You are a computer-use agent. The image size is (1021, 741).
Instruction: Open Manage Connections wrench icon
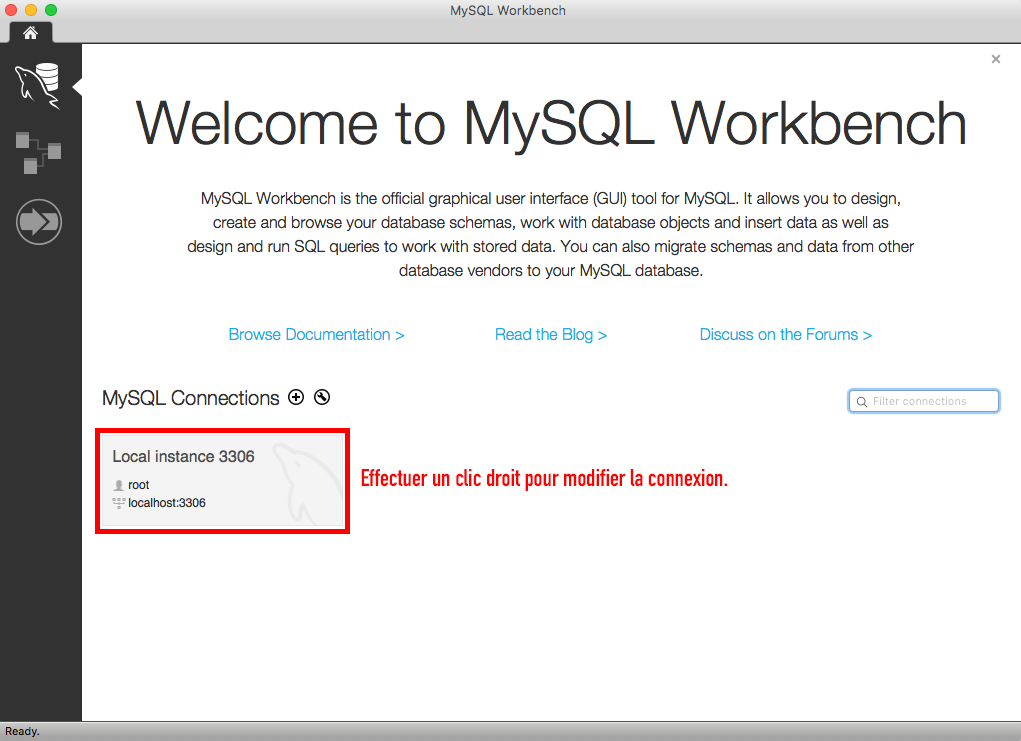pyautogui.click(x=321, y=397)
